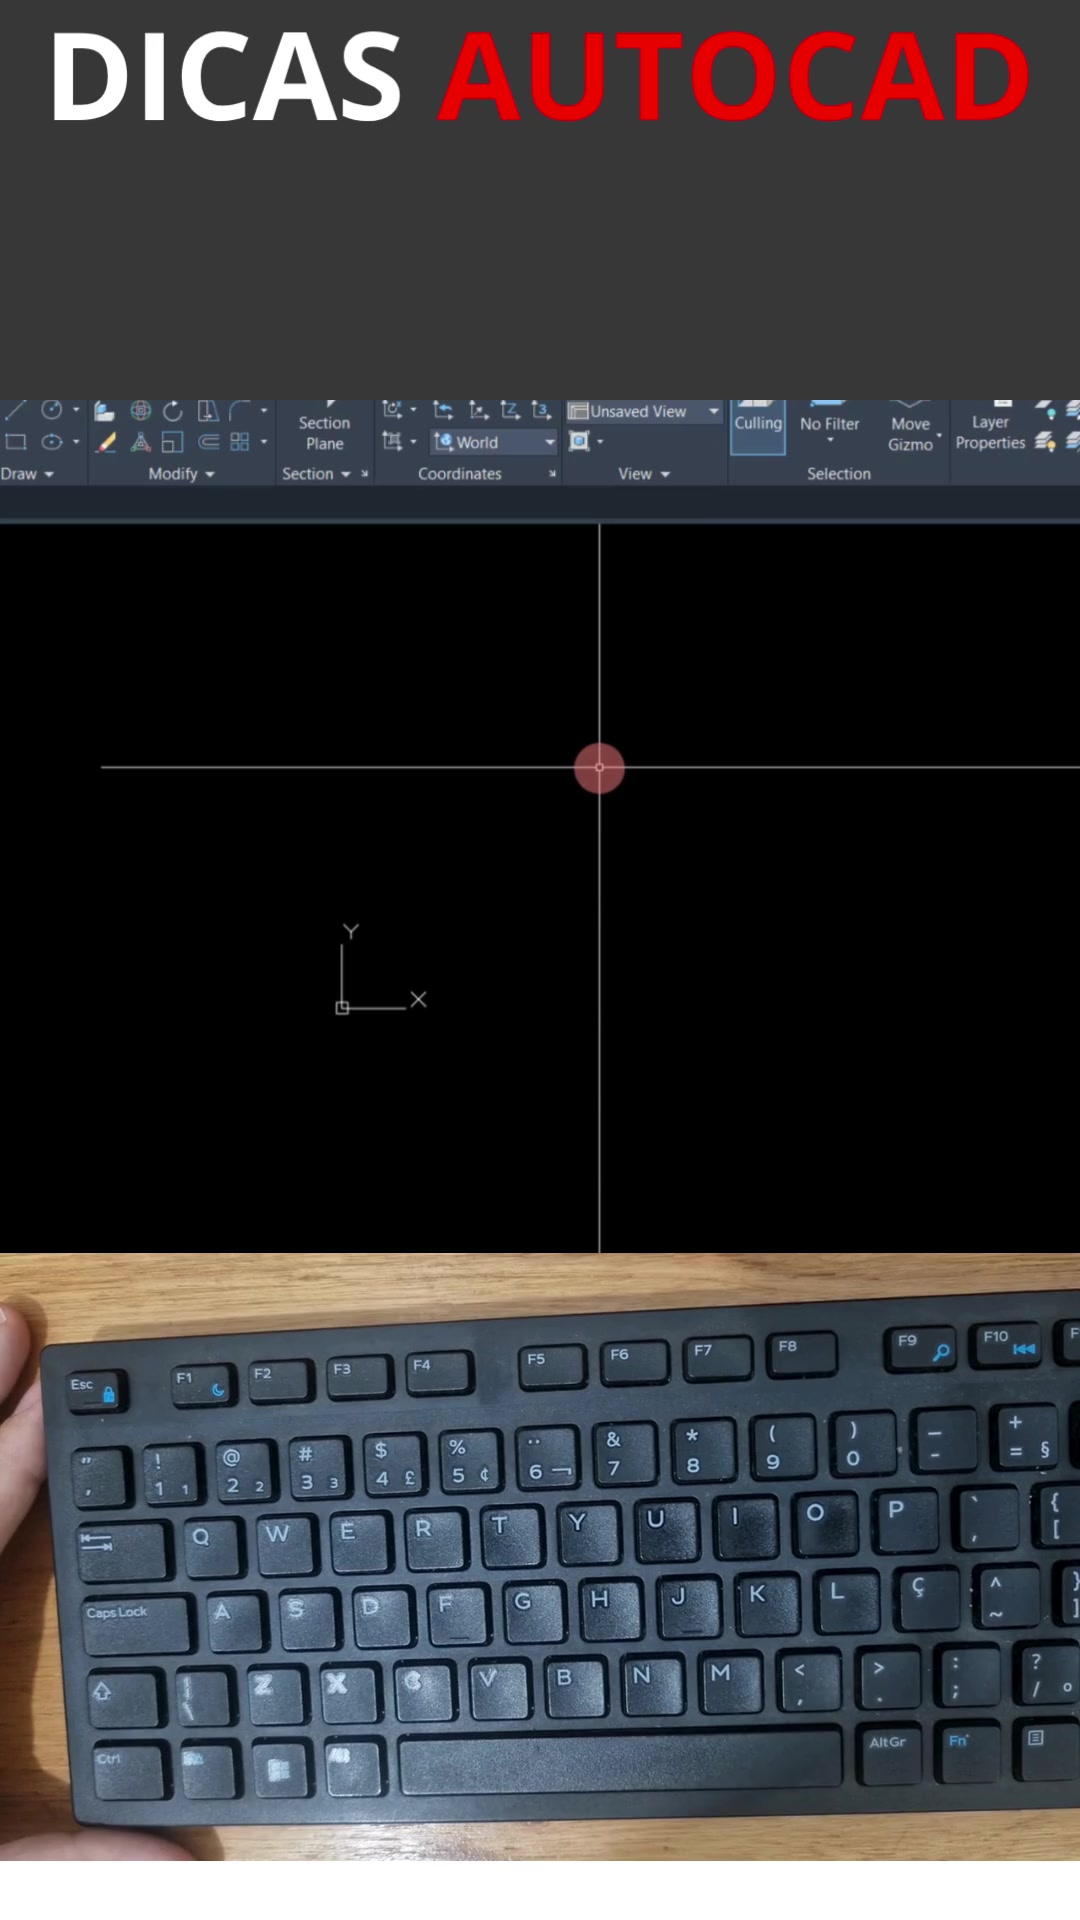Expand the Draw panel

point(27,474)
